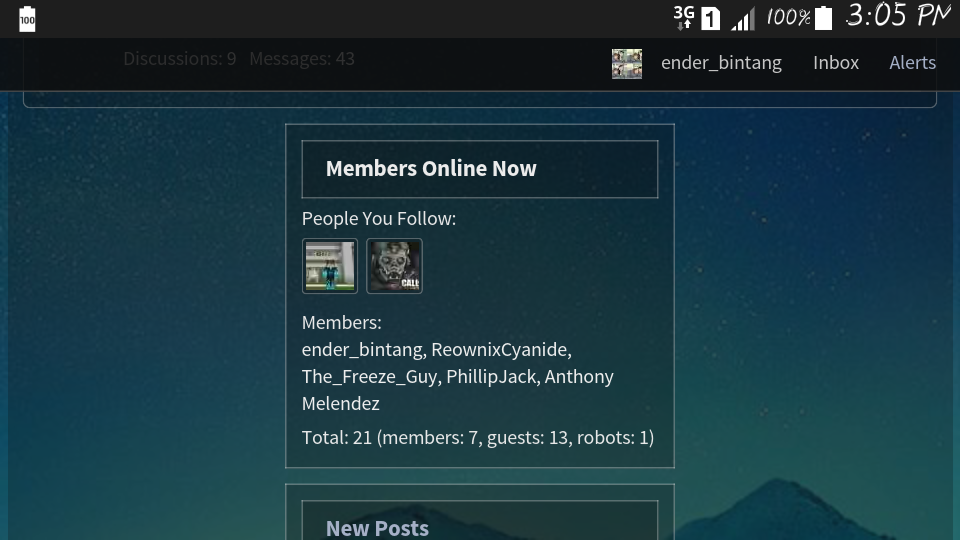
Task: Open followed member's skull mask avatar
Action: (x=394, y=266)
